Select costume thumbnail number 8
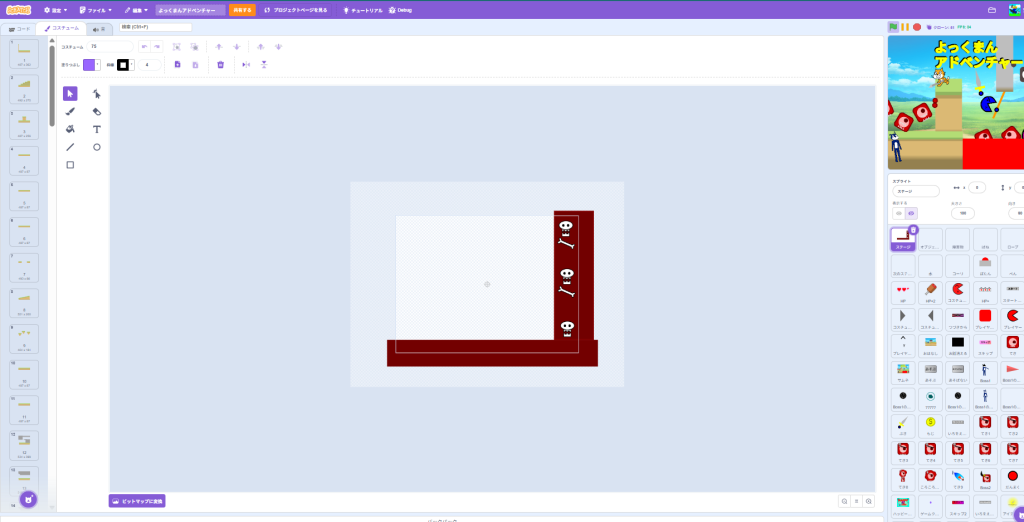Screen dimensions: 1024x522 24,302
